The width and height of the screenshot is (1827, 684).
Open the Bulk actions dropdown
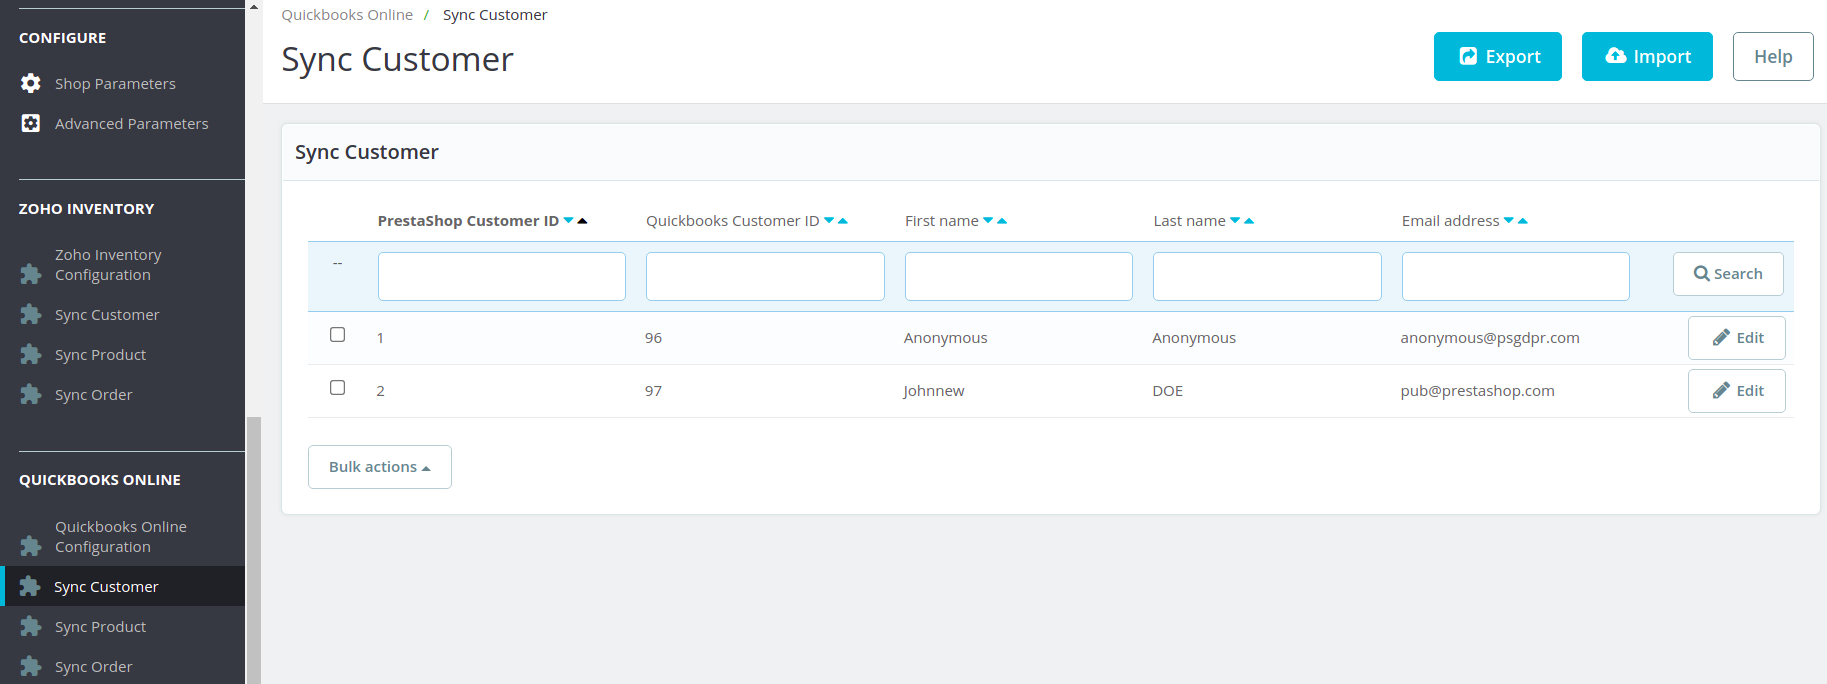[380, 467]
